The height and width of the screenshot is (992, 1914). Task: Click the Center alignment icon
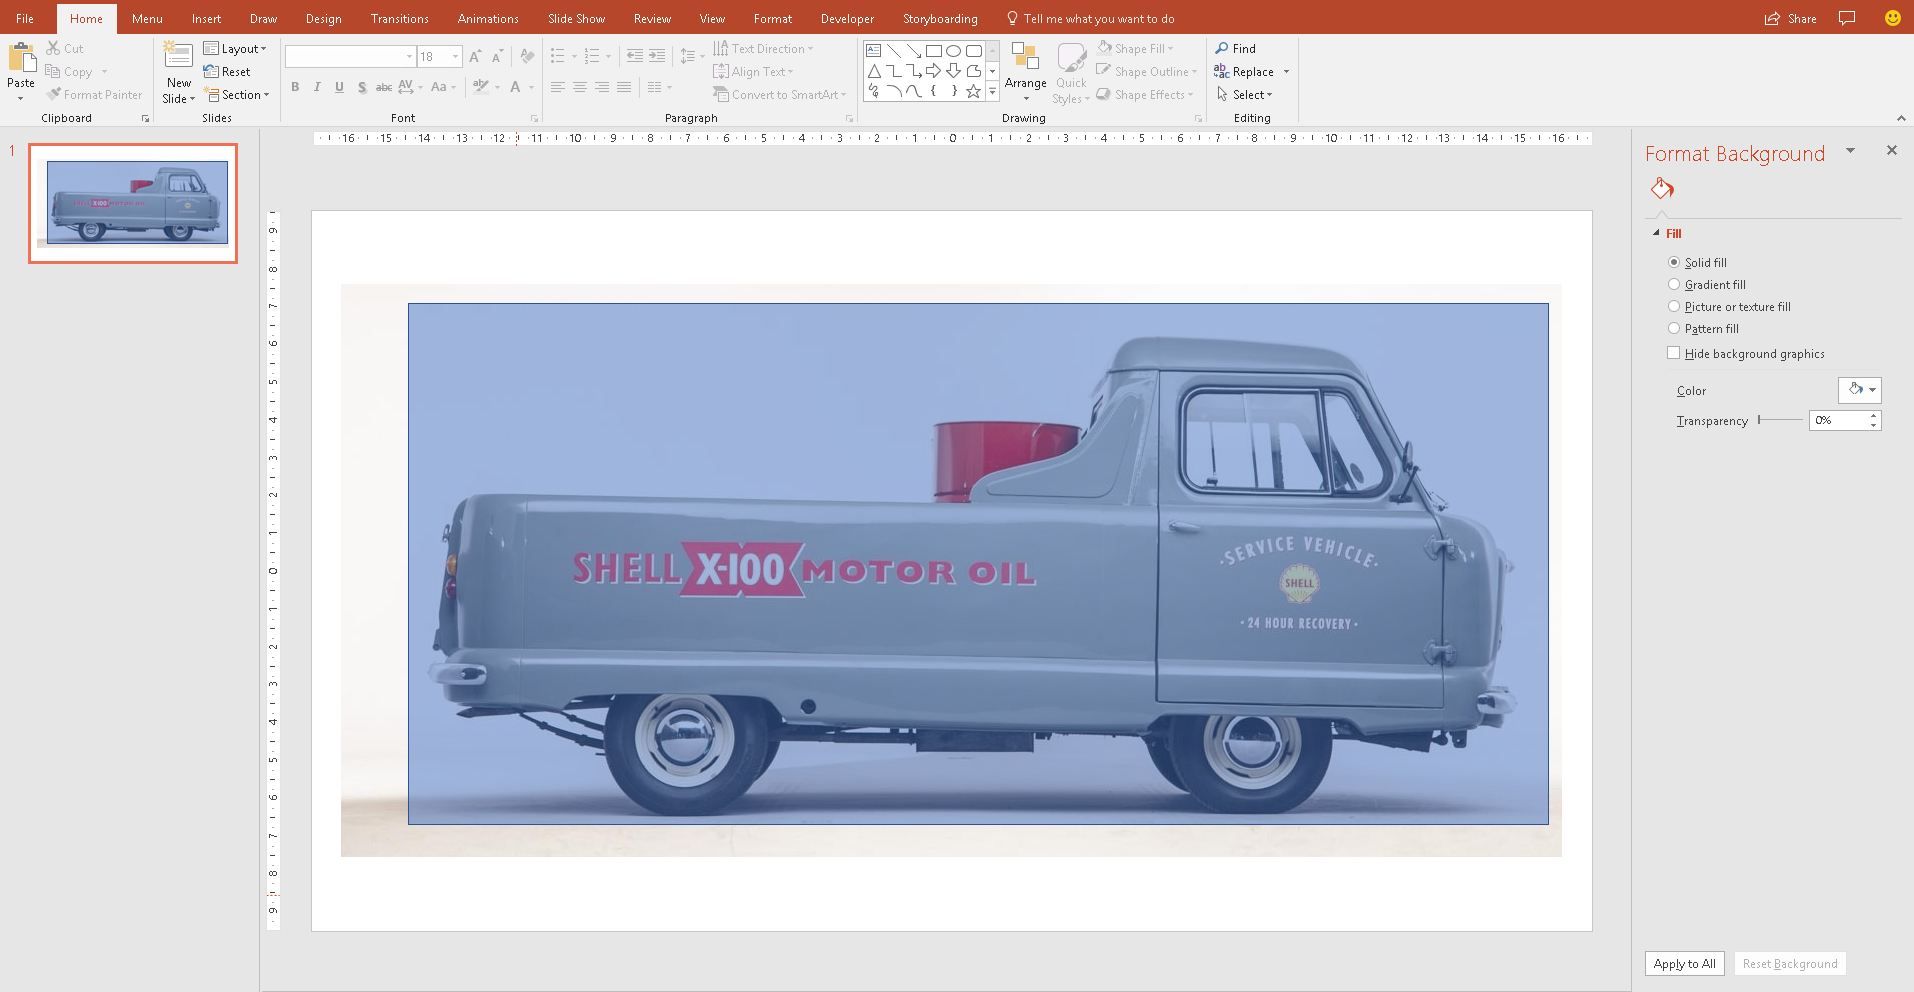(580, 87)
